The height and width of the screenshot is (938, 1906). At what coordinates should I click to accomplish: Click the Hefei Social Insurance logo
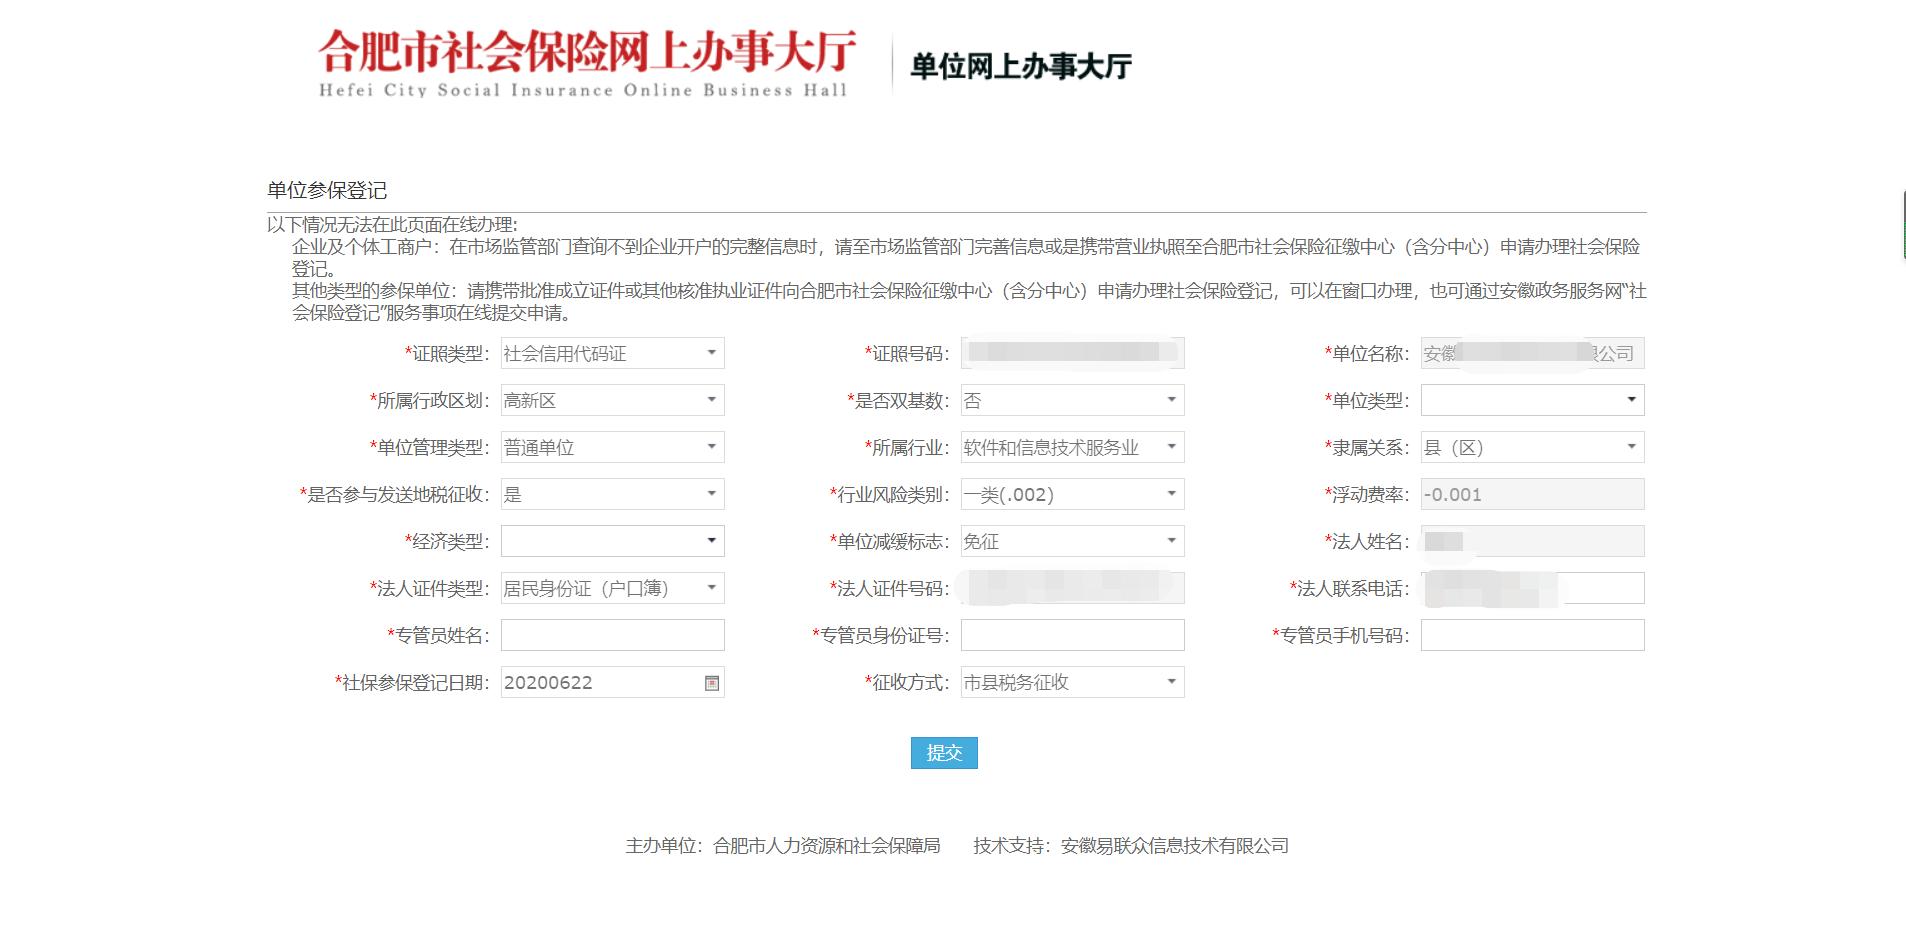585,60
